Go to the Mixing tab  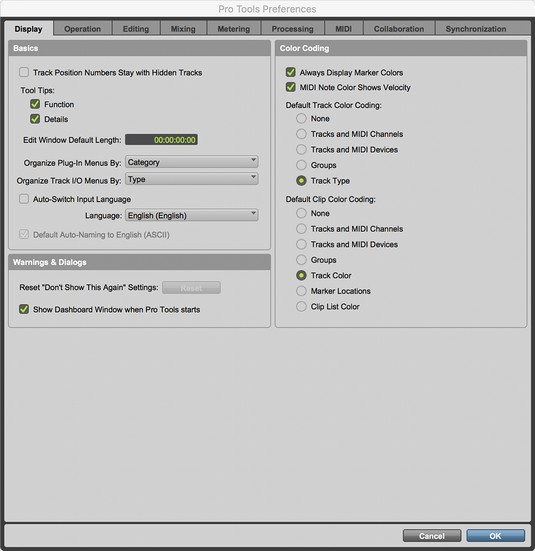pos(183,28)
